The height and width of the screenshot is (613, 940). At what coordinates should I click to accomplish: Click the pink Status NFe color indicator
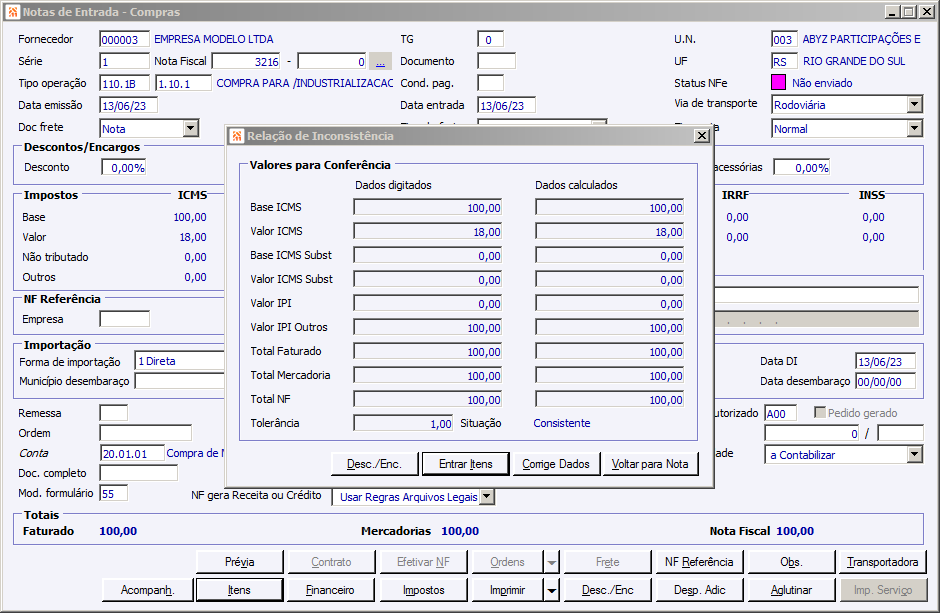click(x=779, y=83)
